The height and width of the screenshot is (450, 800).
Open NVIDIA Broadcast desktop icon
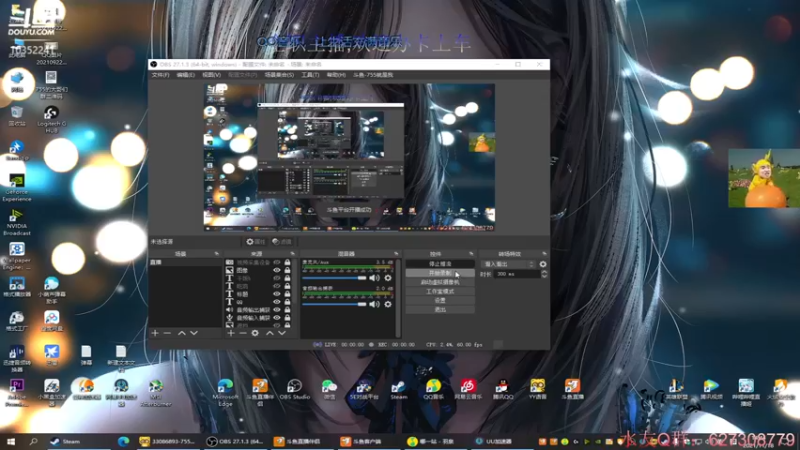coord(17,221)
